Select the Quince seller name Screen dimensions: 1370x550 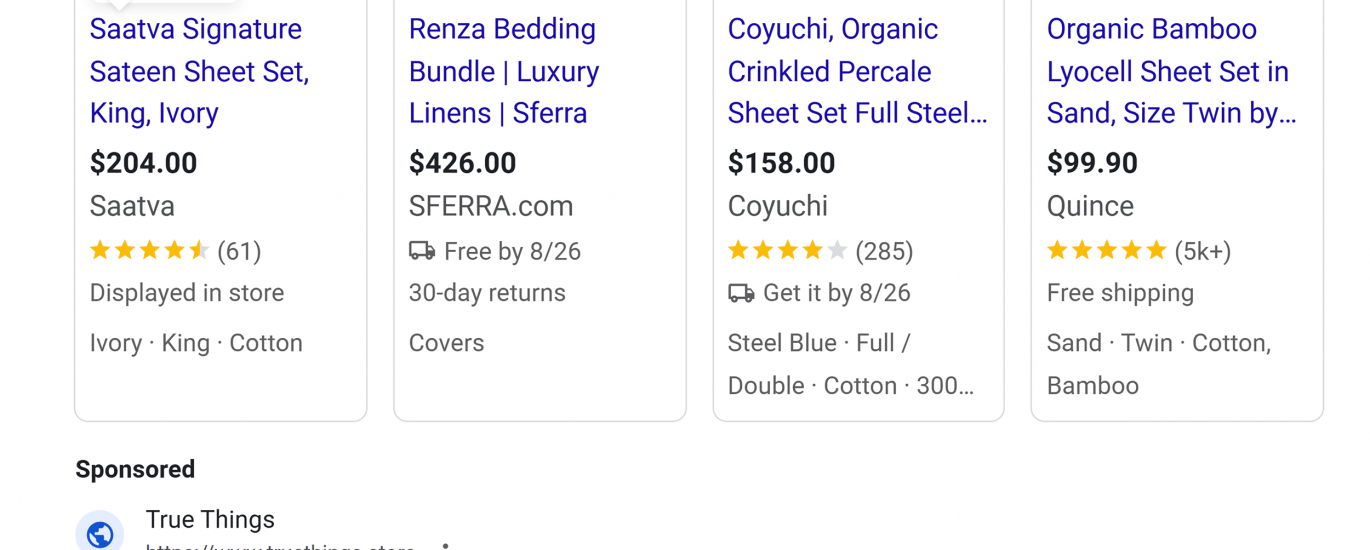pos(1090,206)
